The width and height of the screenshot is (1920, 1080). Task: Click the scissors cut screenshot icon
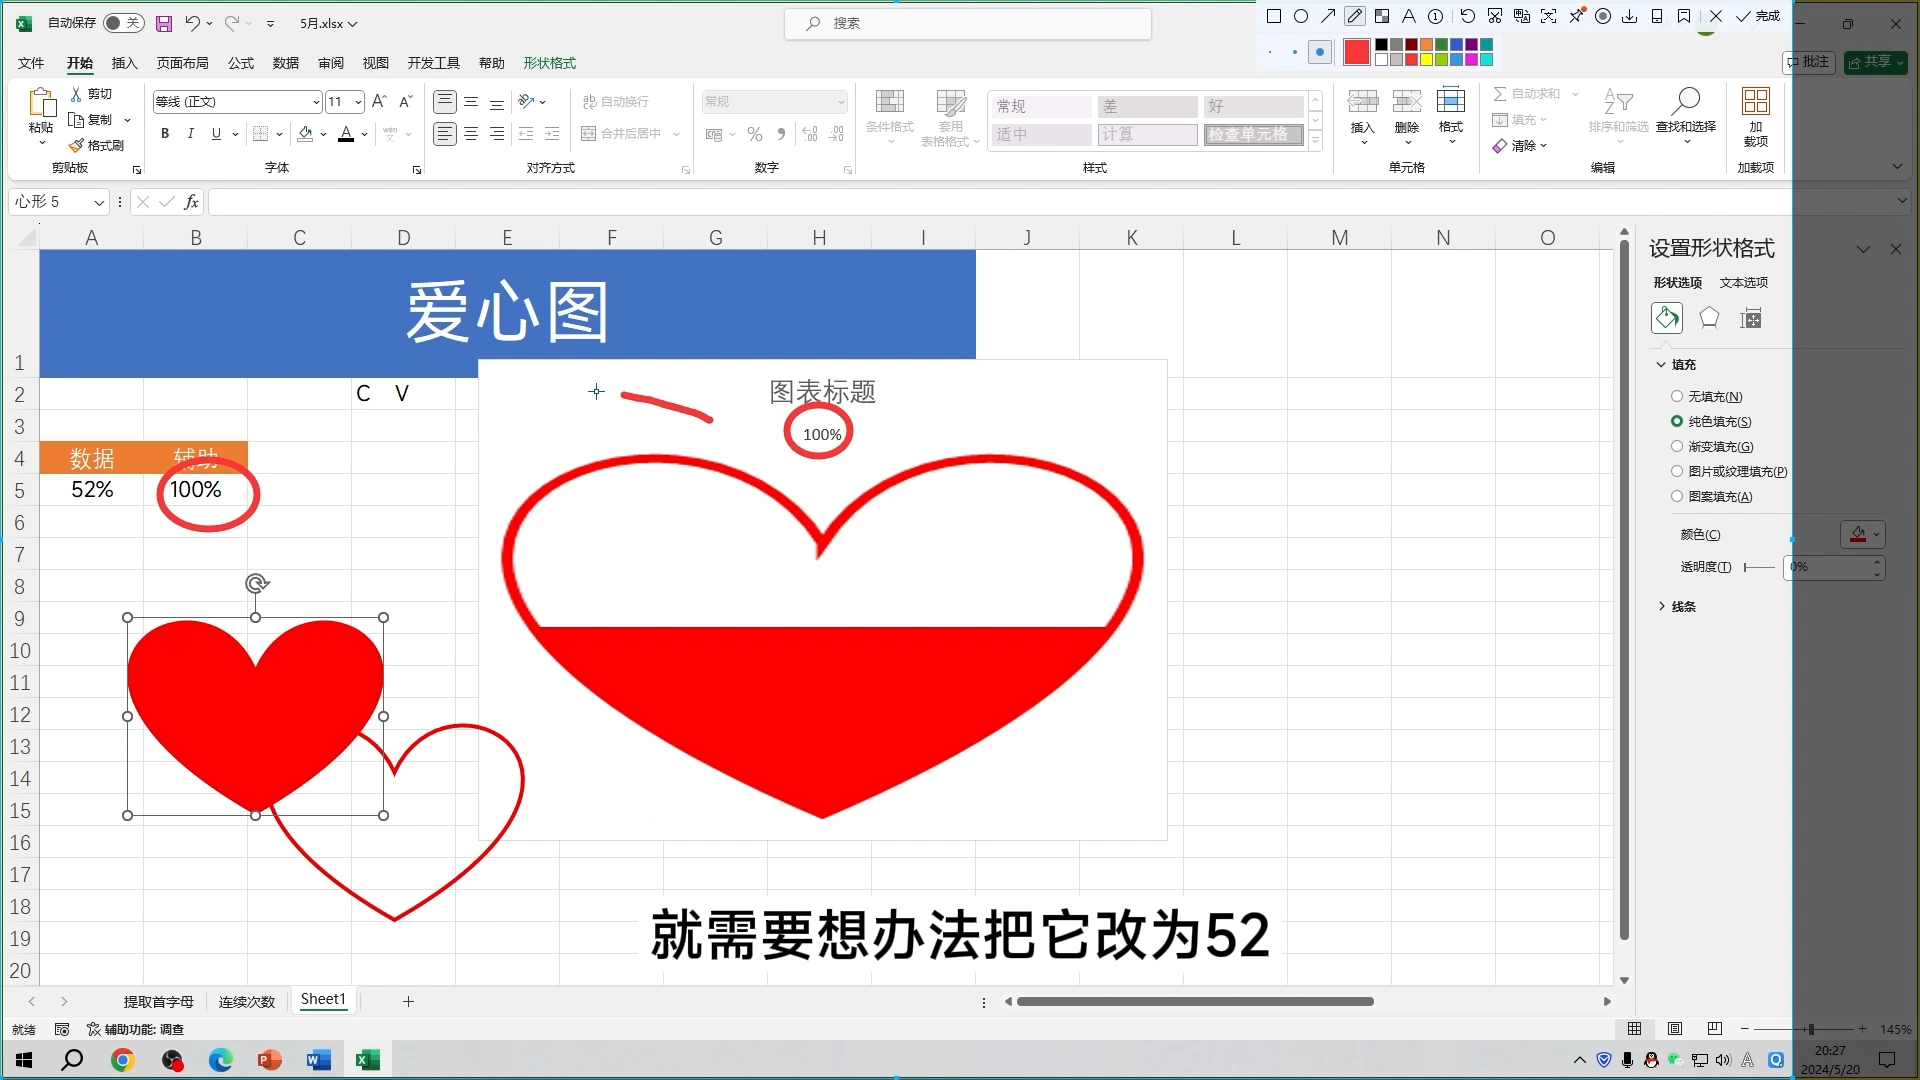coord(1494,16)
